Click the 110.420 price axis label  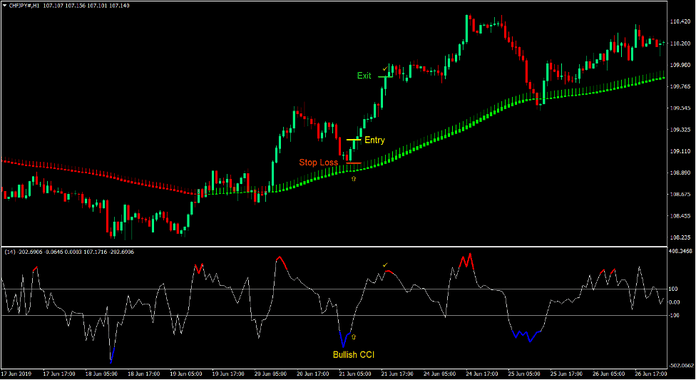(x=680, y=22)
